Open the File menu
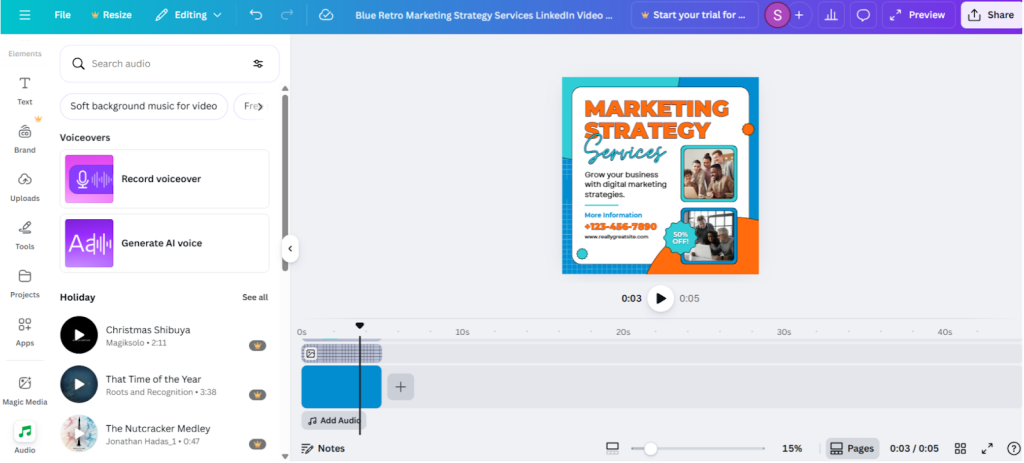This screenshot has height=463, width=1024. [x=63, y=15]
